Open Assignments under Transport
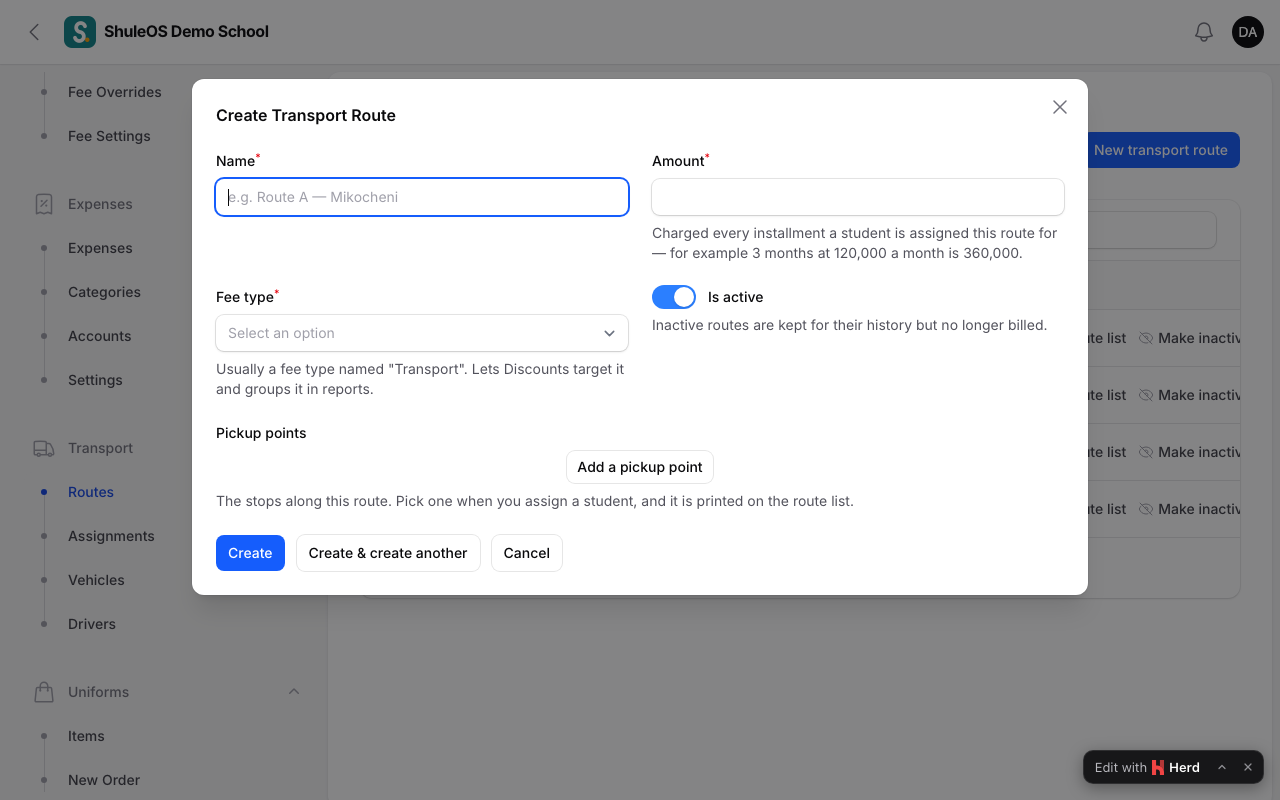This screenshot has height=800, width=1280. tap(111, 536)
